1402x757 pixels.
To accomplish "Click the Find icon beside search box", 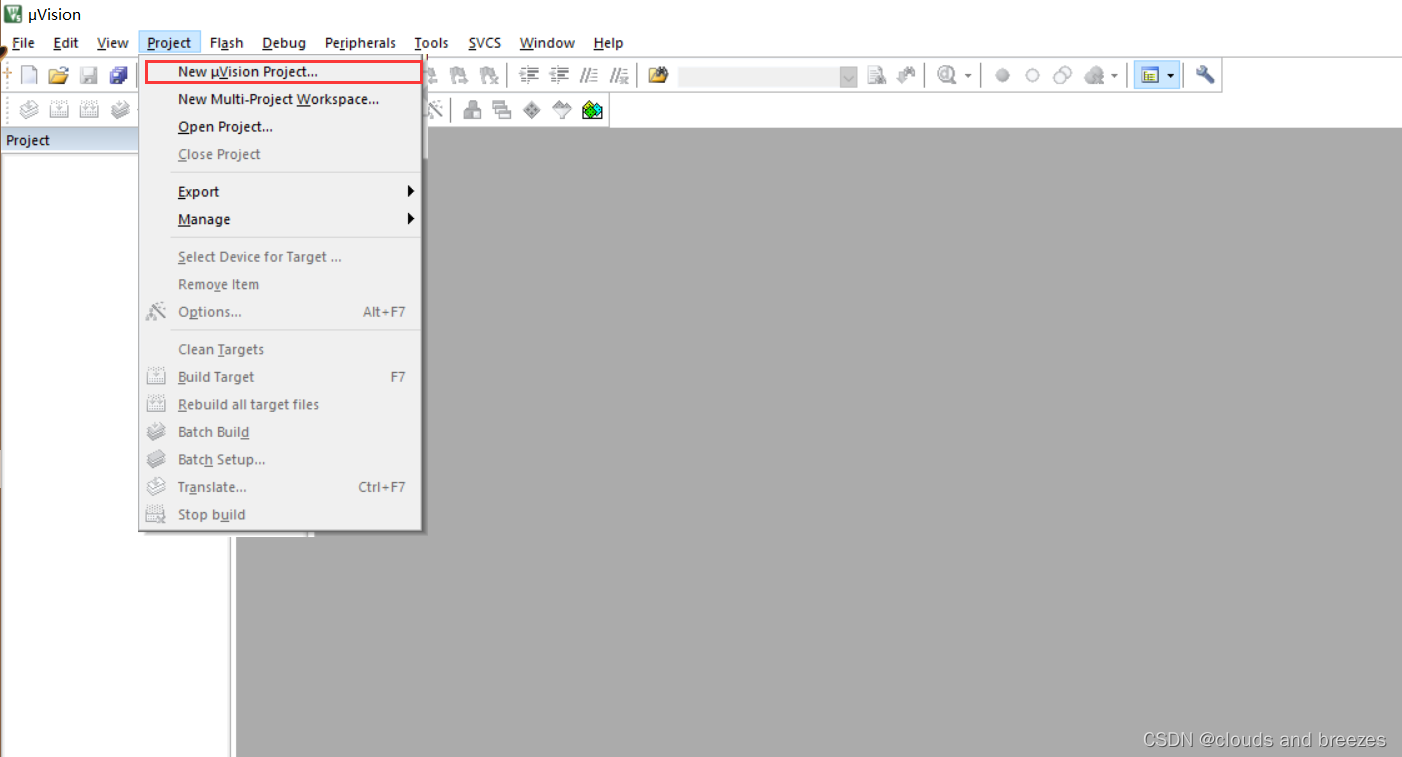I will [x=877, y=75].
